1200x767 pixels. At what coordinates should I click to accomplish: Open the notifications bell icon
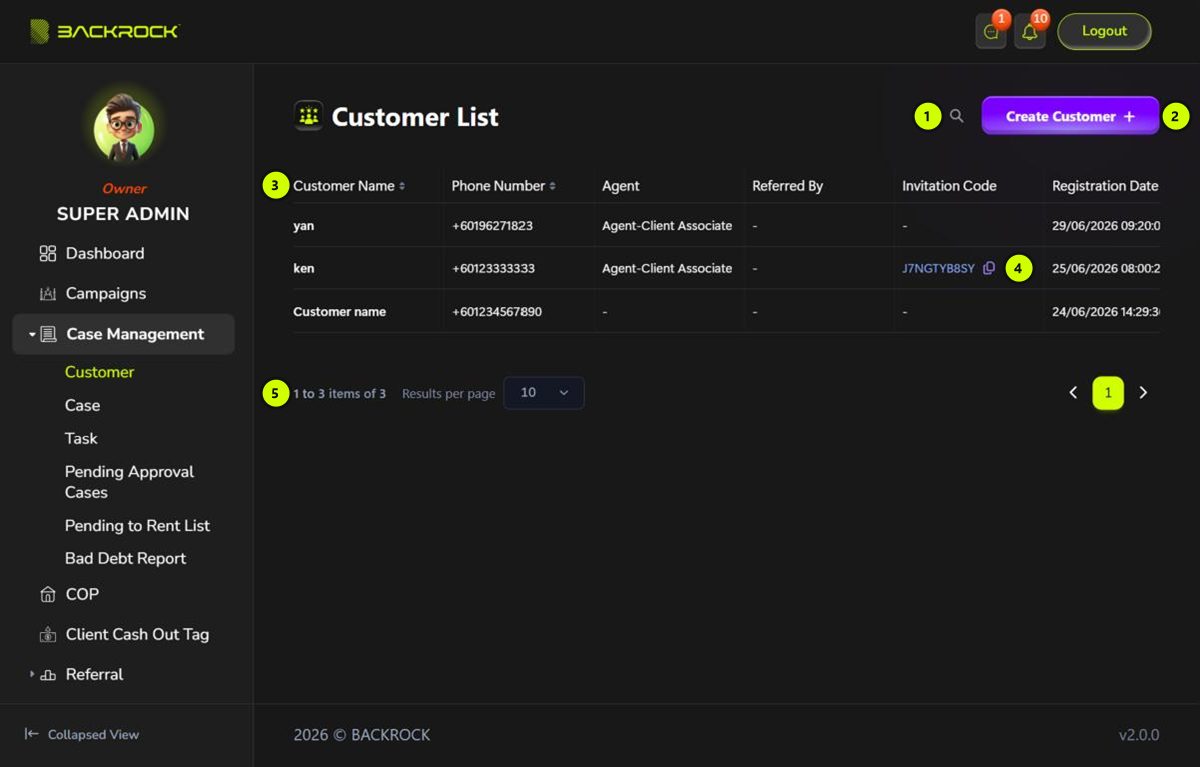click(1030, 32)
